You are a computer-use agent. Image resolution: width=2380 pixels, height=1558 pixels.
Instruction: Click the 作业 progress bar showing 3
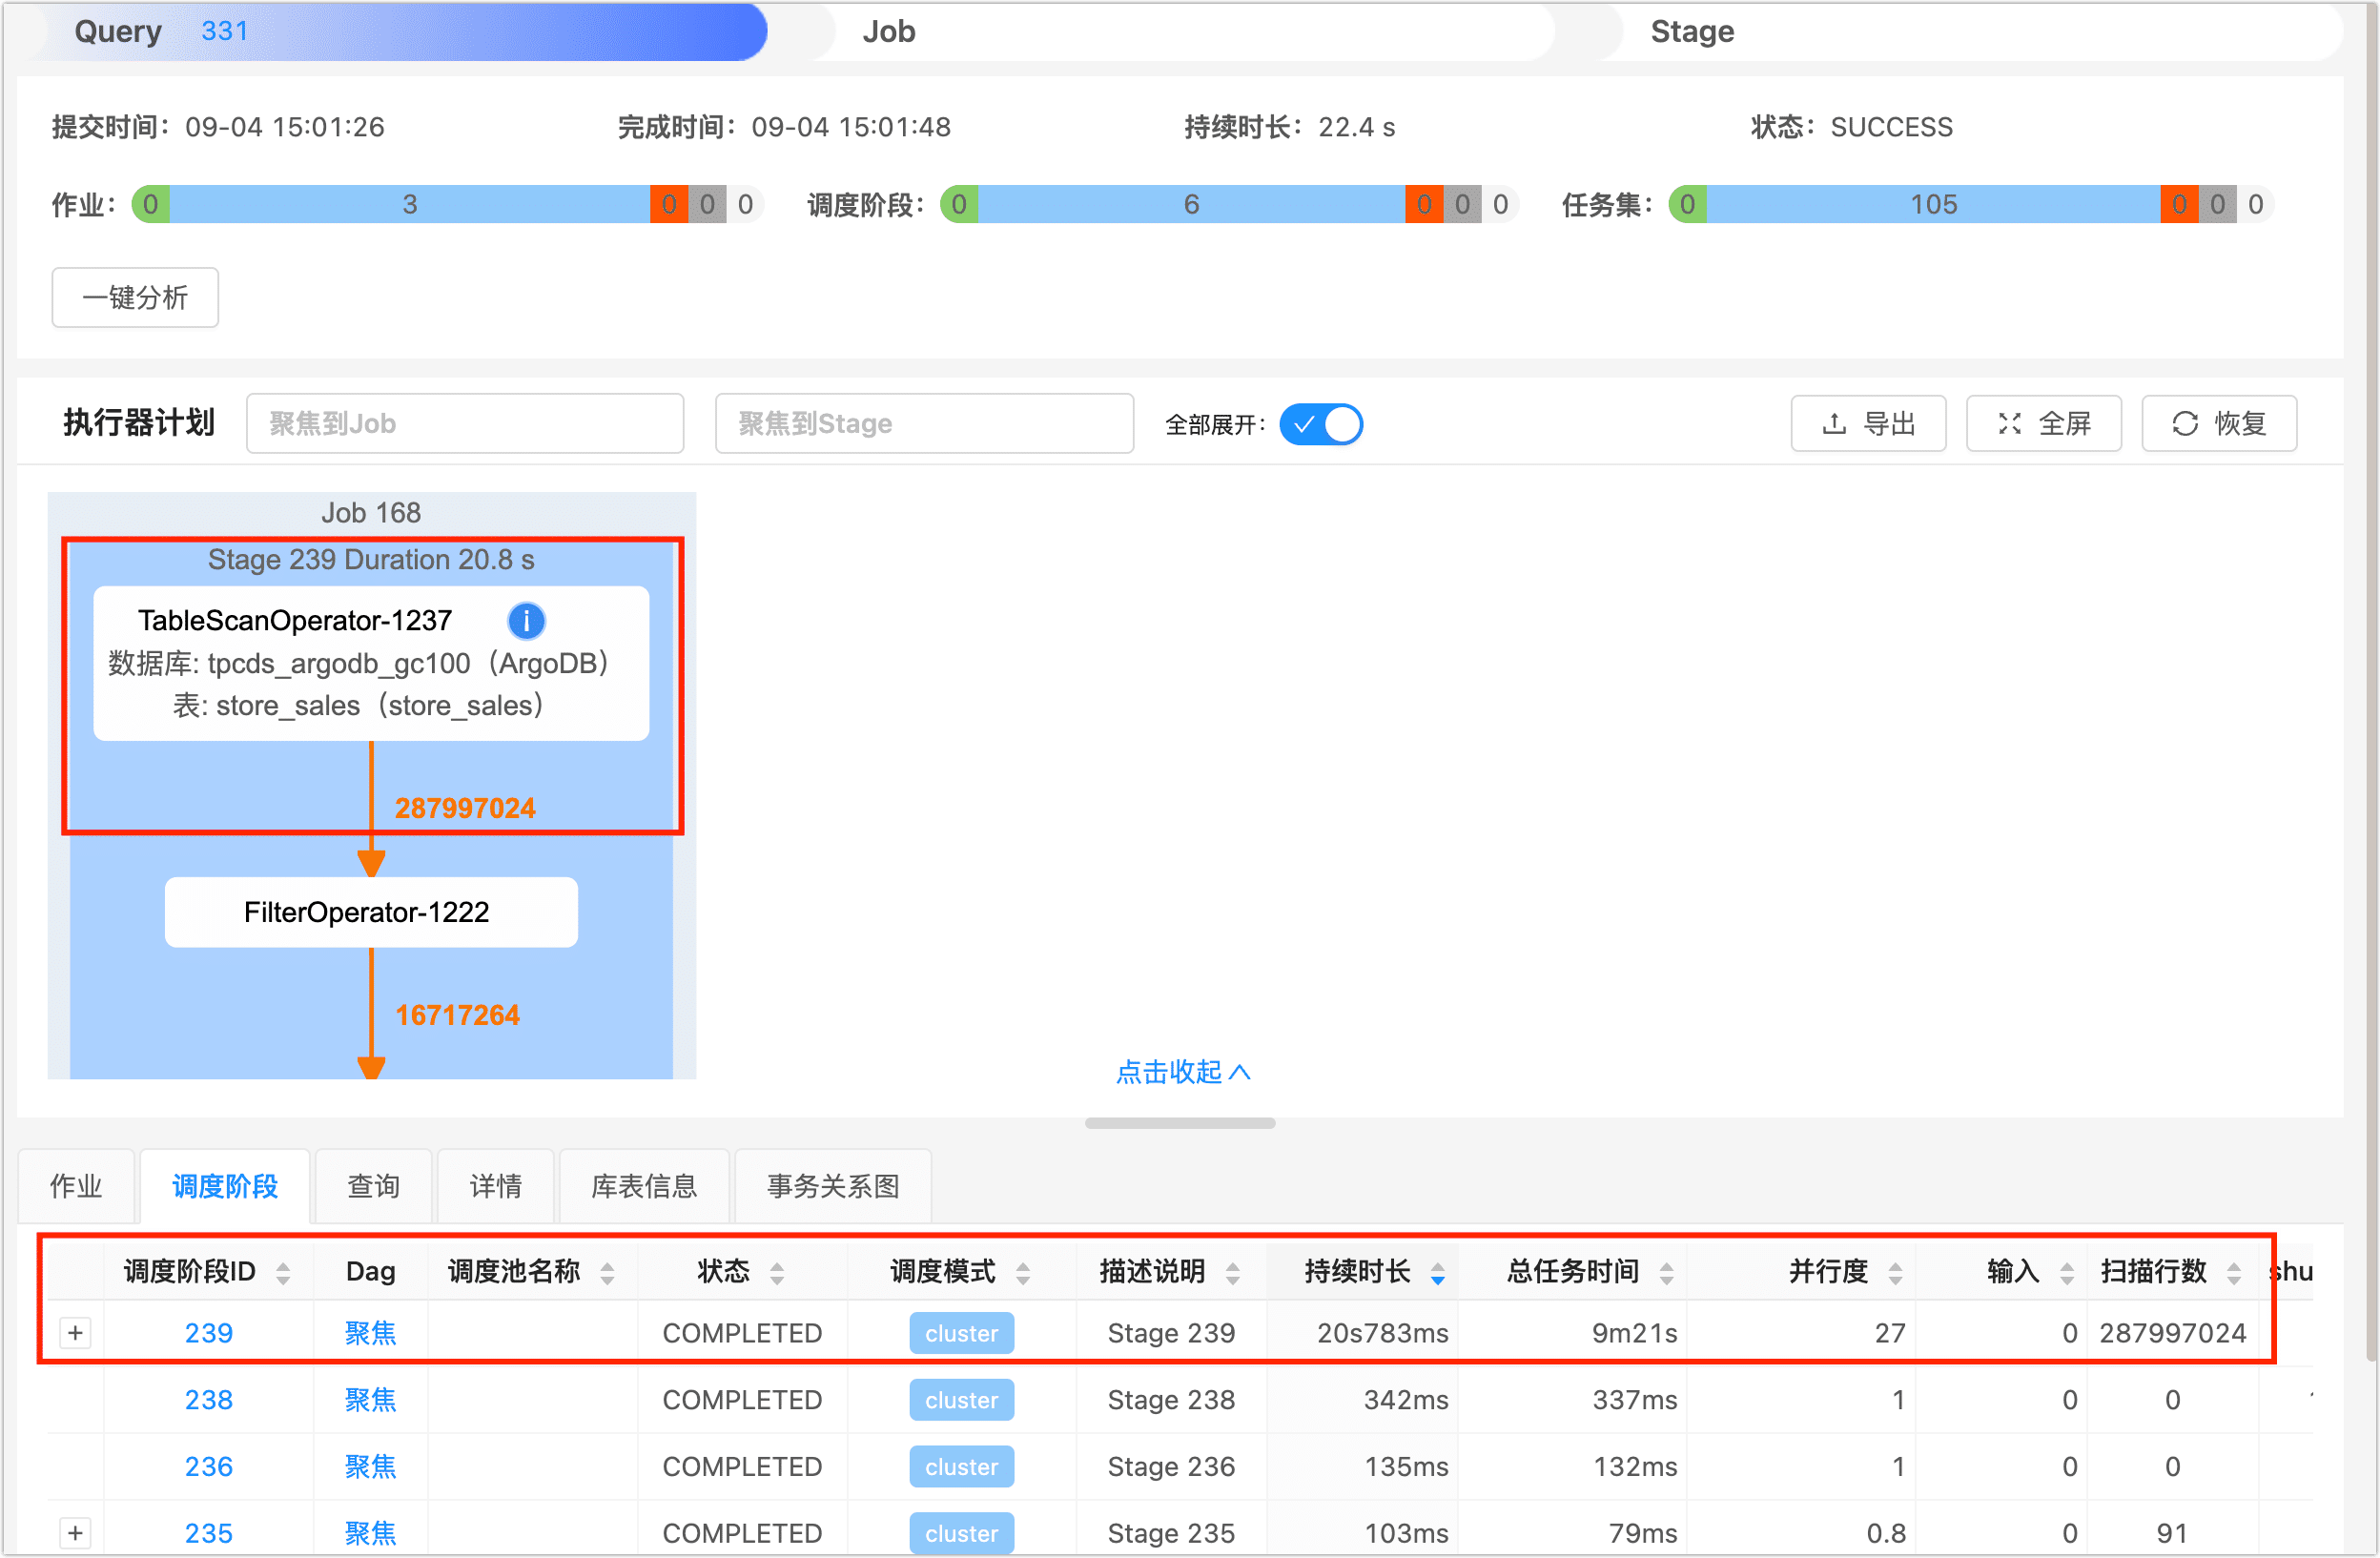(410, 205)
